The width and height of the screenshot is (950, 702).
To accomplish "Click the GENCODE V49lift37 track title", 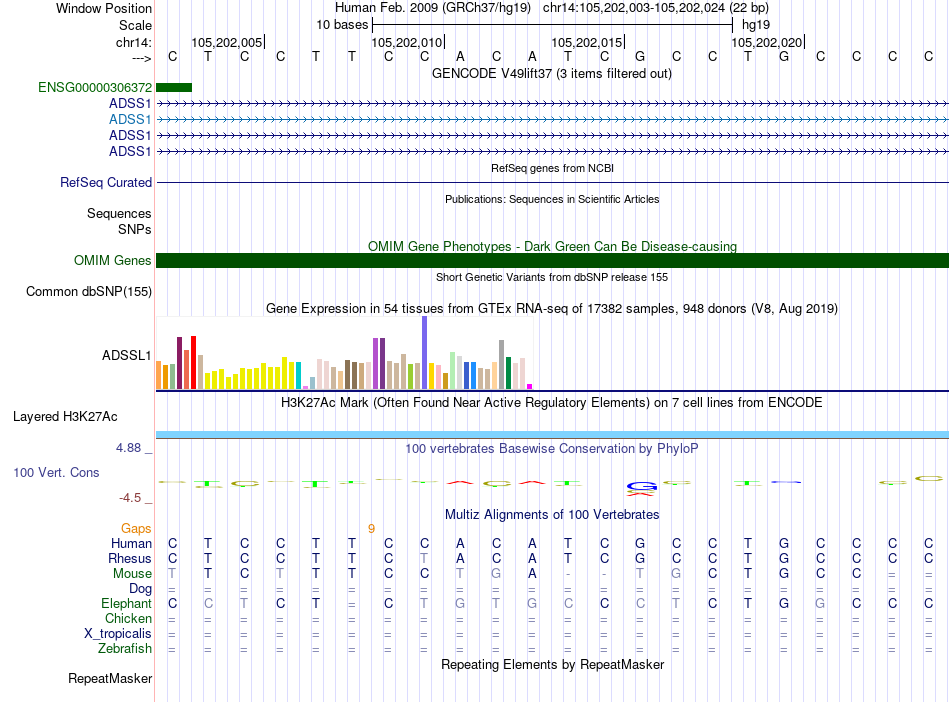I will pos(552,73).
